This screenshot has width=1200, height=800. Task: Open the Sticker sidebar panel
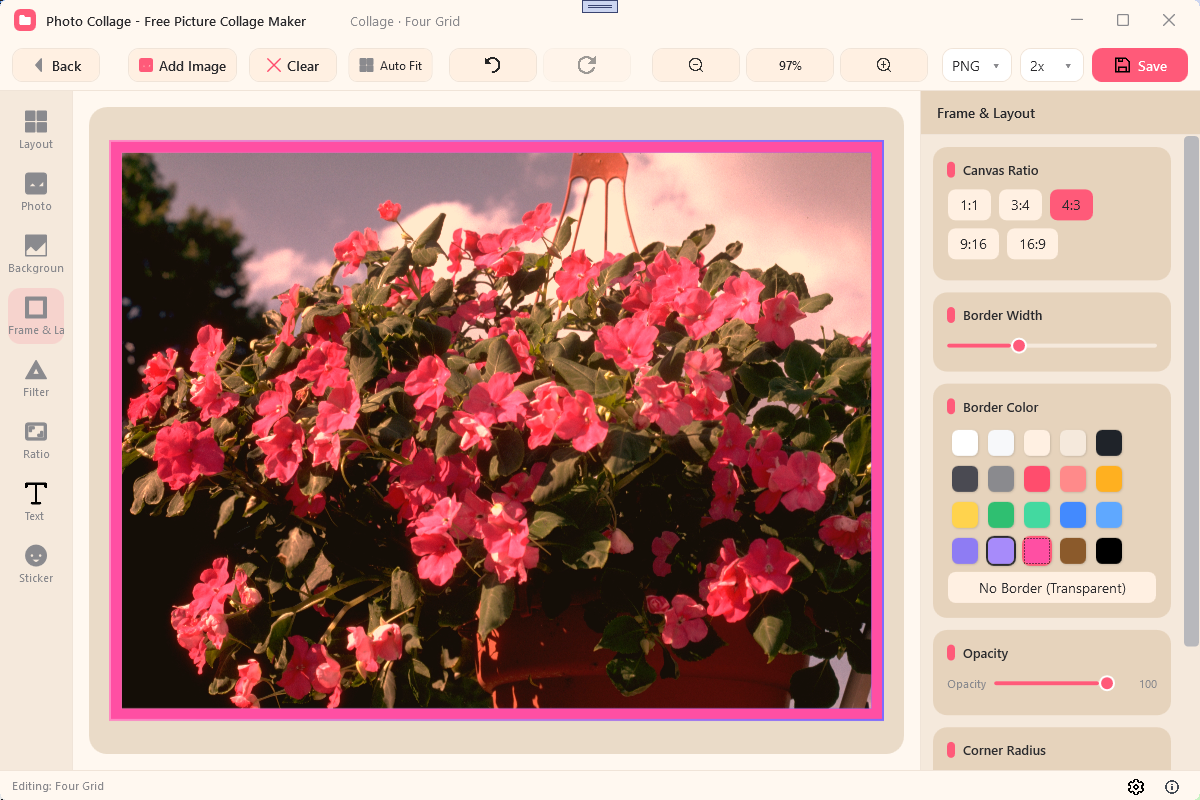coord(36,564)
